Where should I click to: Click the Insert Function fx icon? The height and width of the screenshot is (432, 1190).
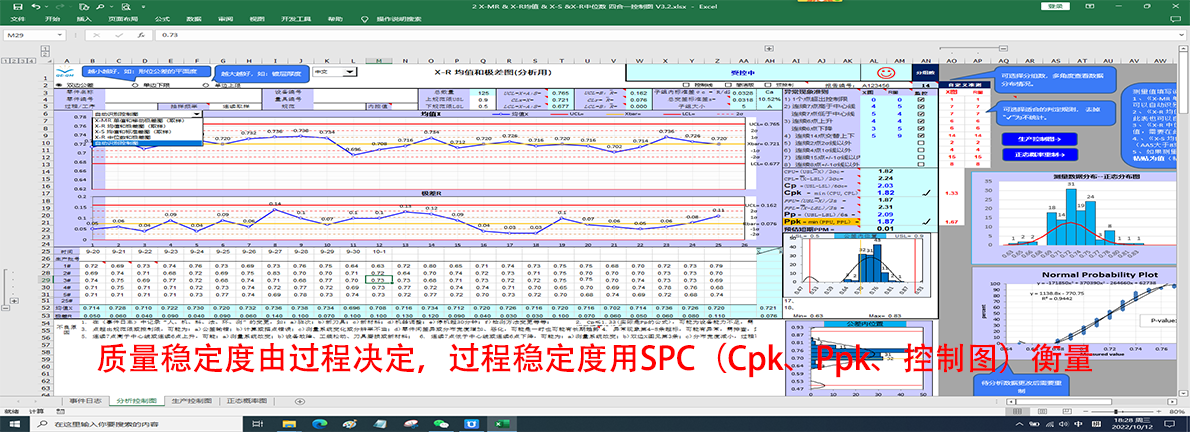click(x=141, y=35)
